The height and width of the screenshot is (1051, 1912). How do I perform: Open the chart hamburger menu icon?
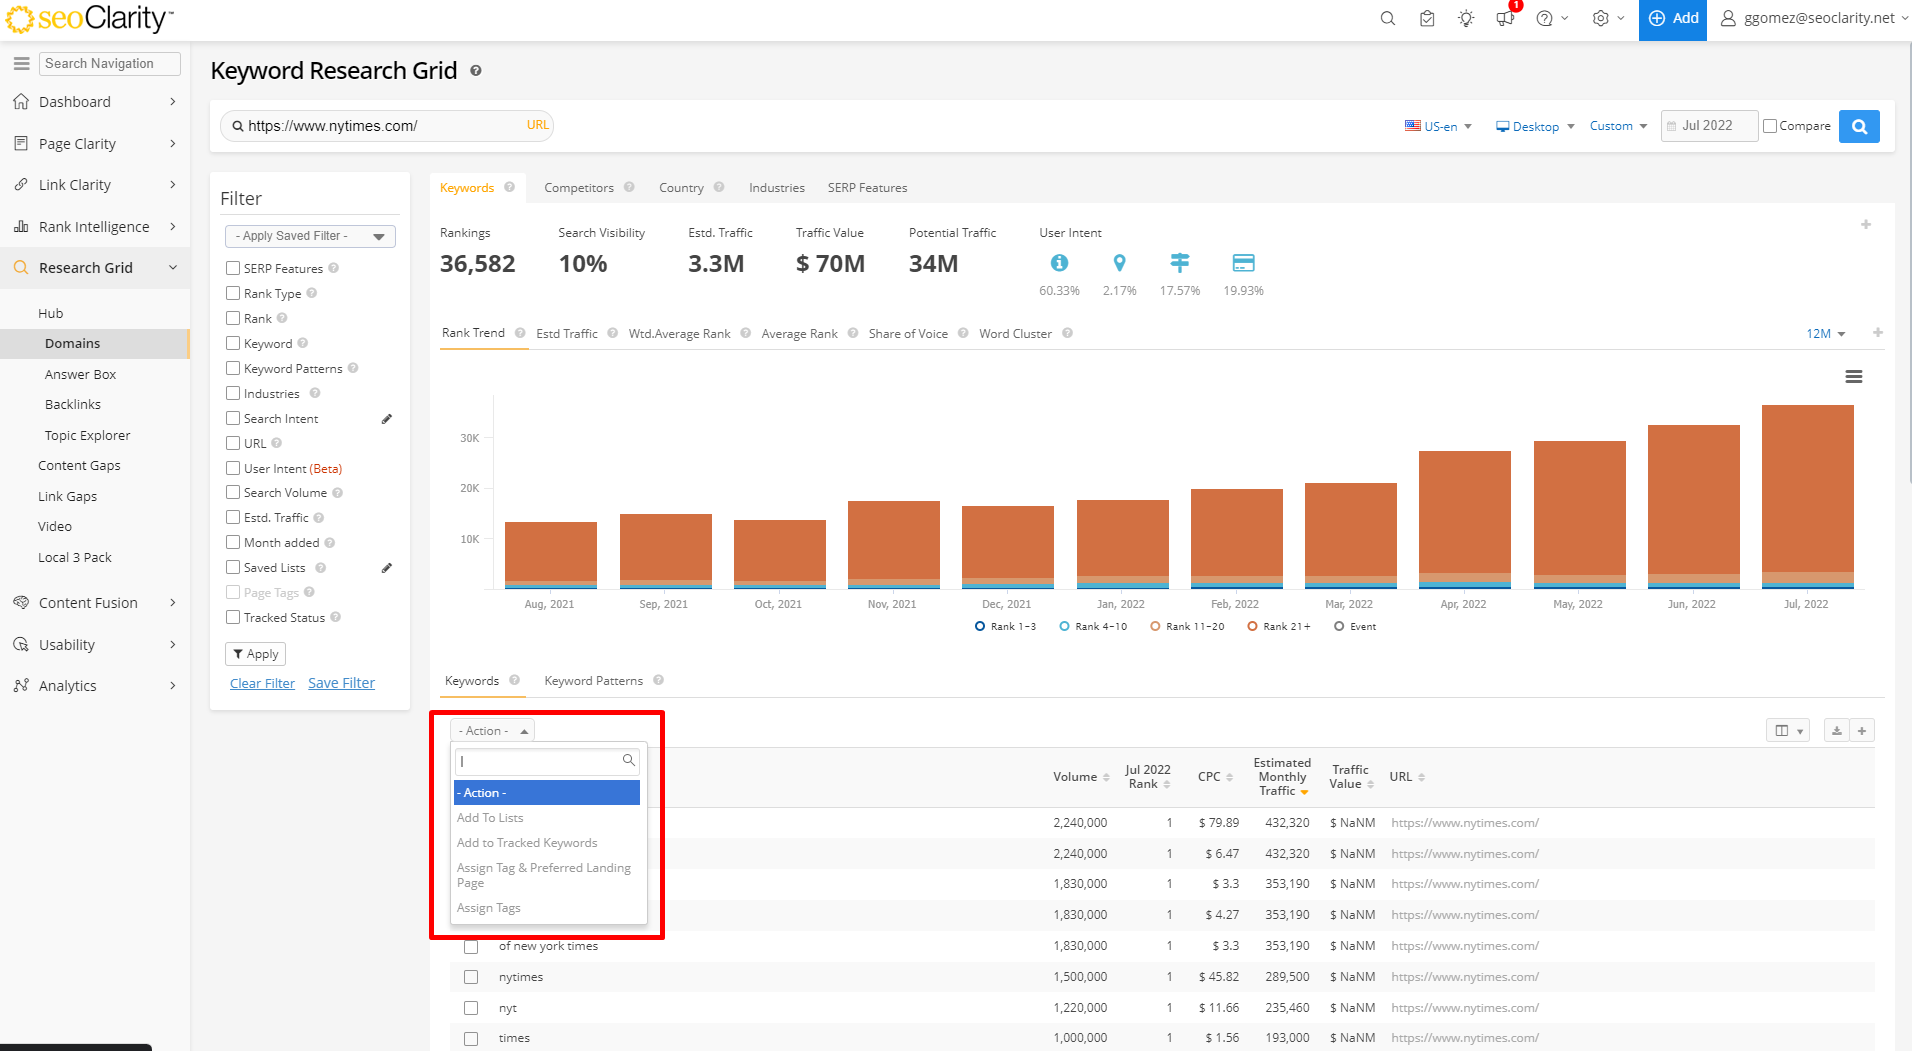point(1853,377)
